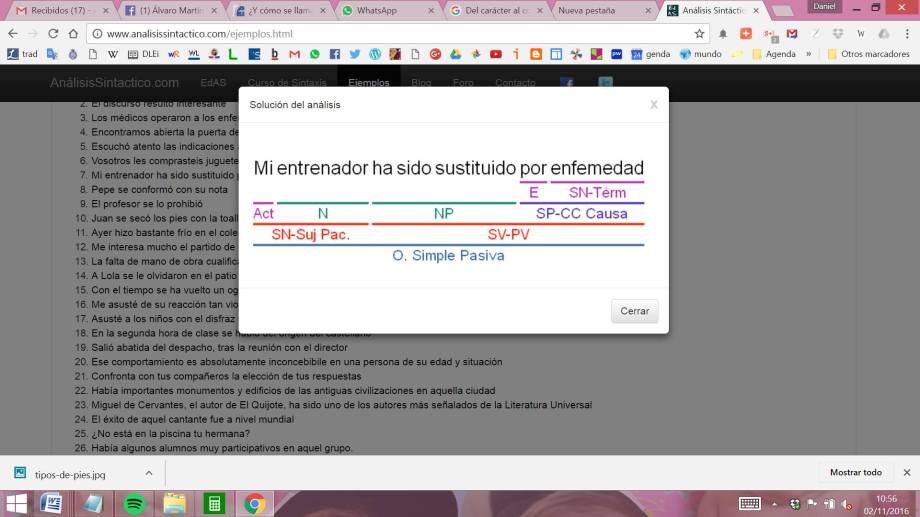Screen dimensions: 920x517
Task: Bookmark this page with star icon
Action: [x=699, y=33]
